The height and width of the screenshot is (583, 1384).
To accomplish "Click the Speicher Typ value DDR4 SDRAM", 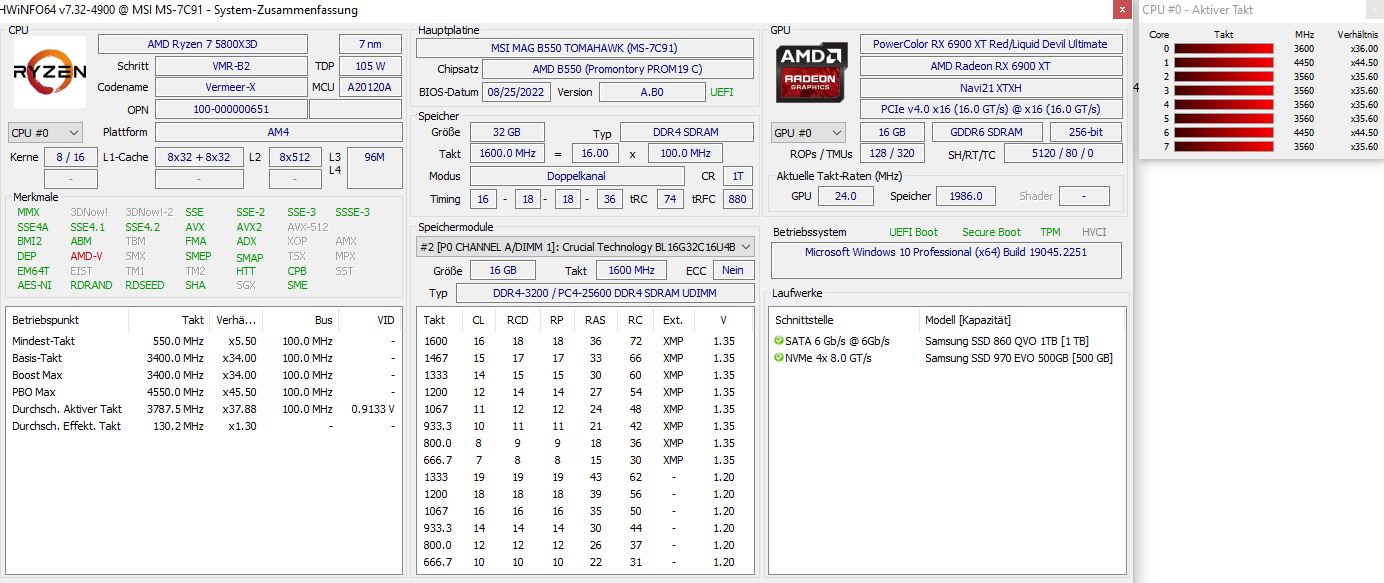I will pyautogui.click(x=686, y=133).
